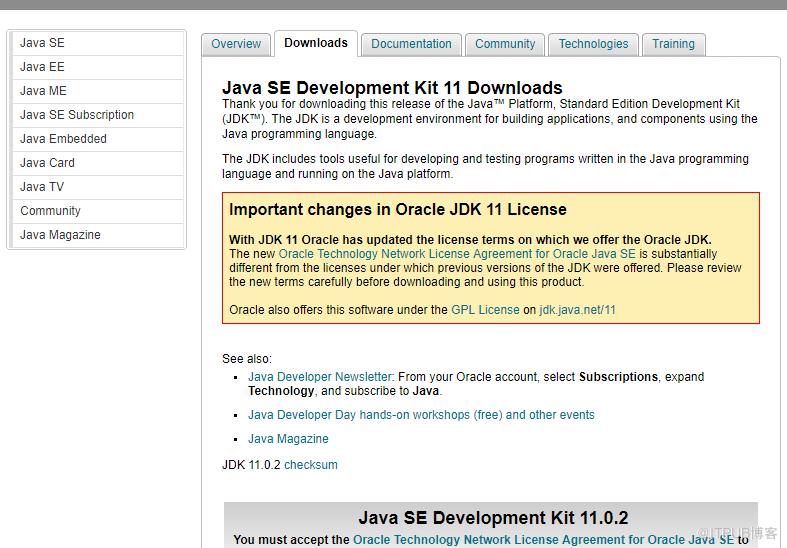This screenshot has width=787, height=548.
Task: Select Community in the left sidebar
Action: (97, 212)
